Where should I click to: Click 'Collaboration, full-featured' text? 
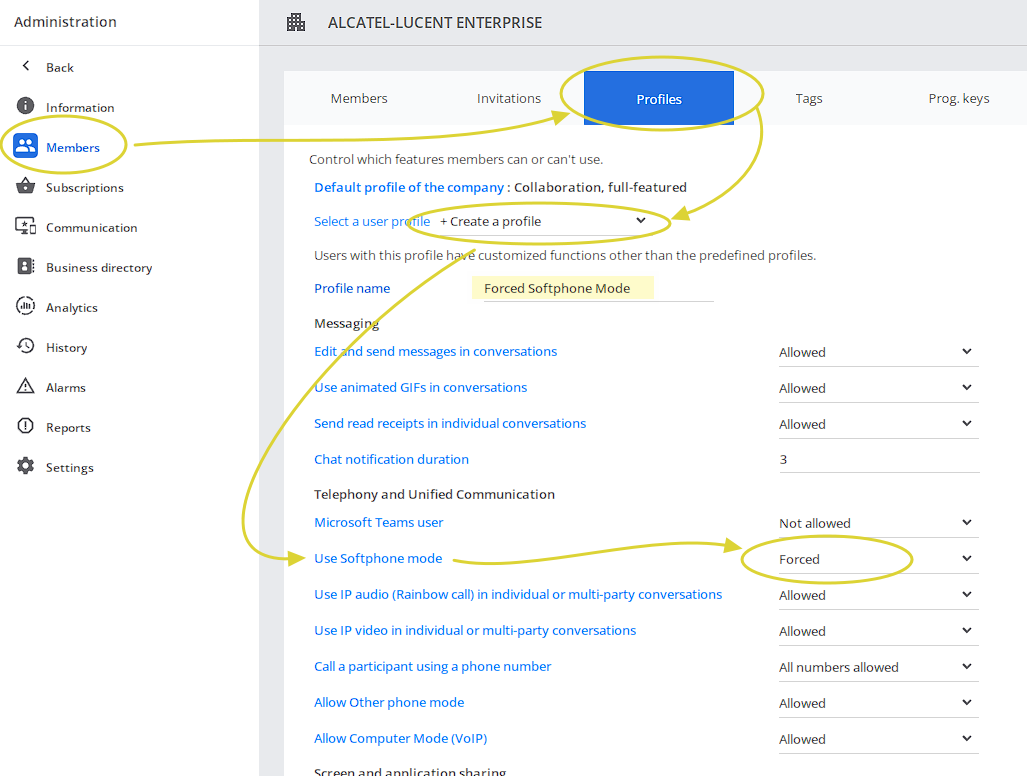pyautogui.click(x=600, y=187)
